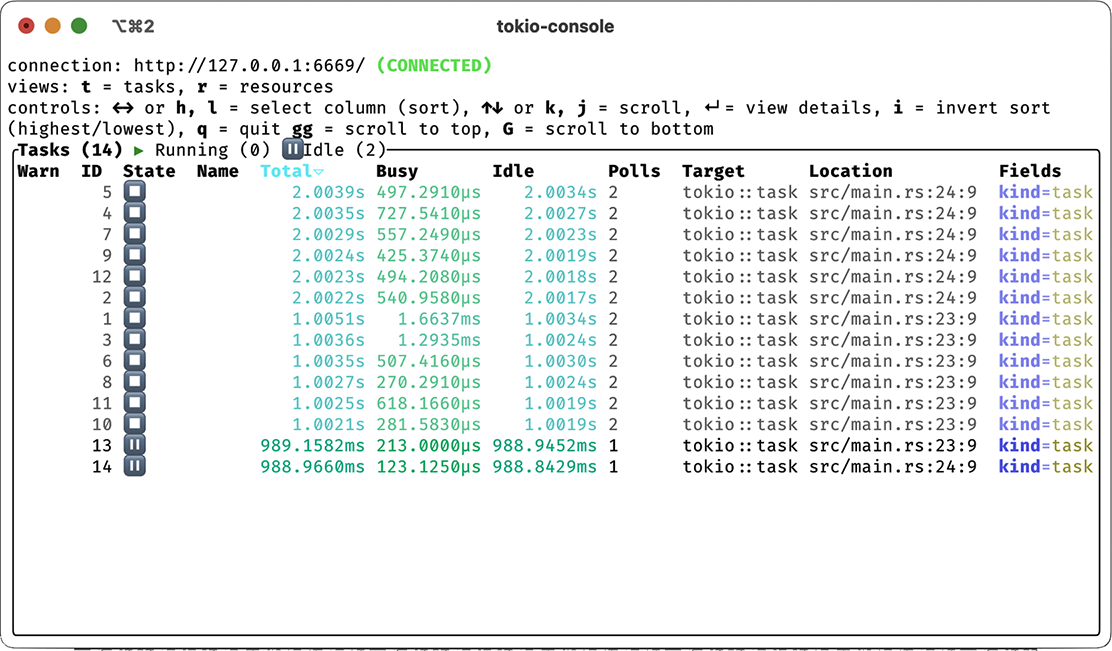Image resolution: width=1112 pixels, height=651 pixels.
Task: Click tokio::task target in task 1 row
Action: point(740,319)
